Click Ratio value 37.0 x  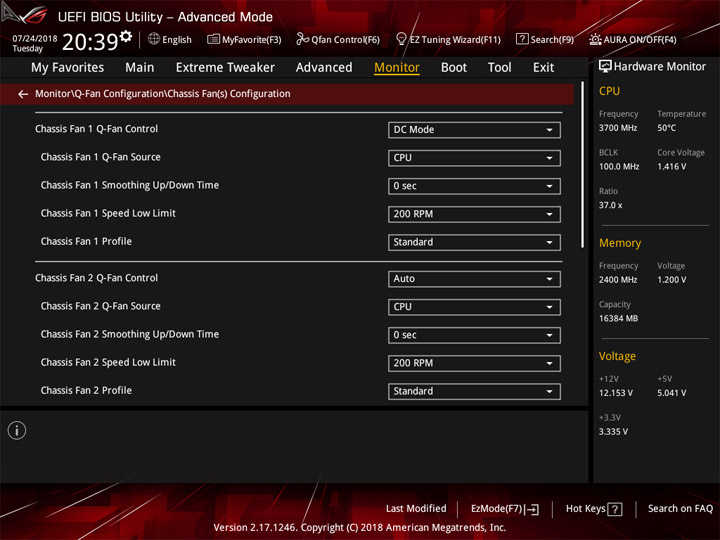point(610,205)
